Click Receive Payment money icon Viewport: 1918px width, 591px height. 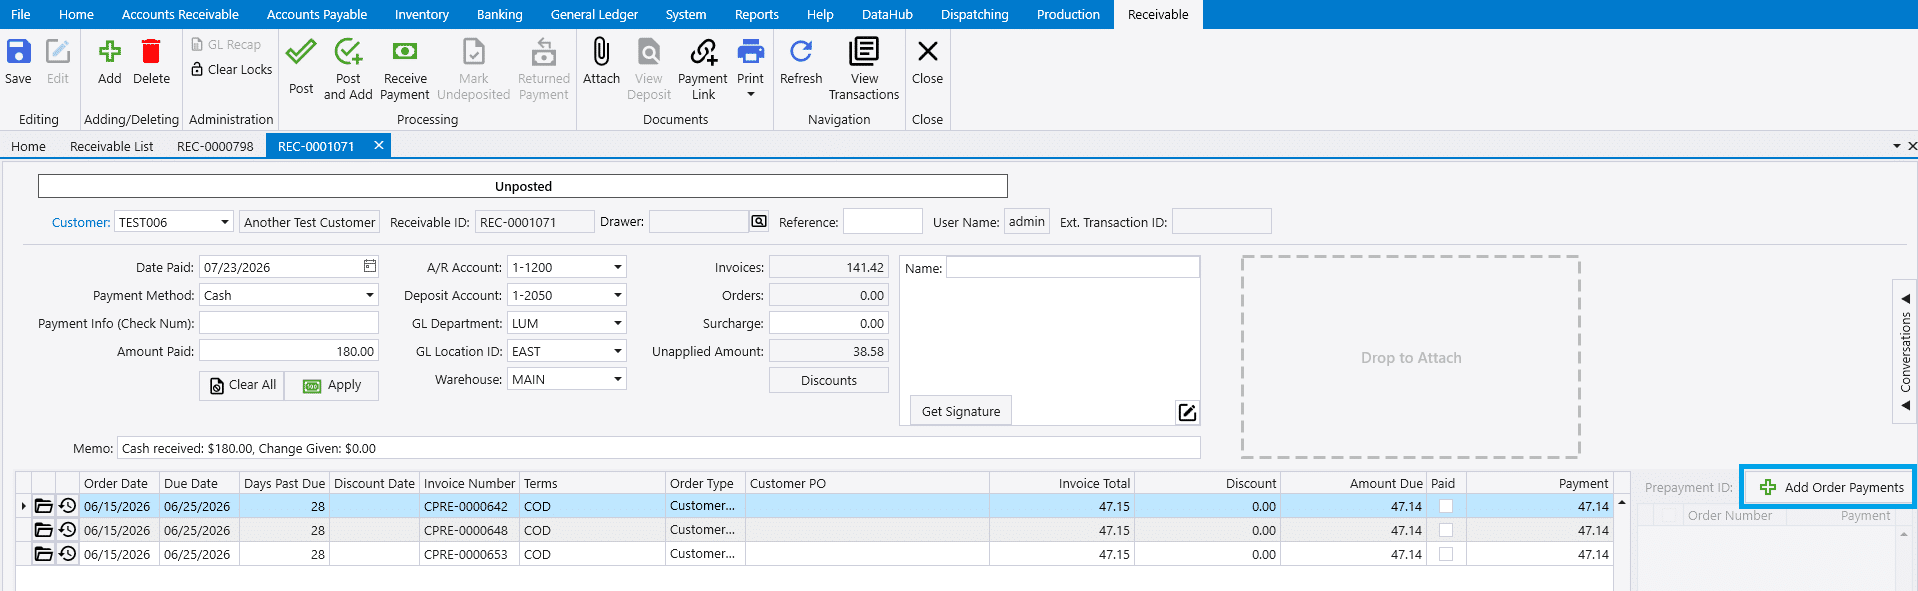coord(405,52)
